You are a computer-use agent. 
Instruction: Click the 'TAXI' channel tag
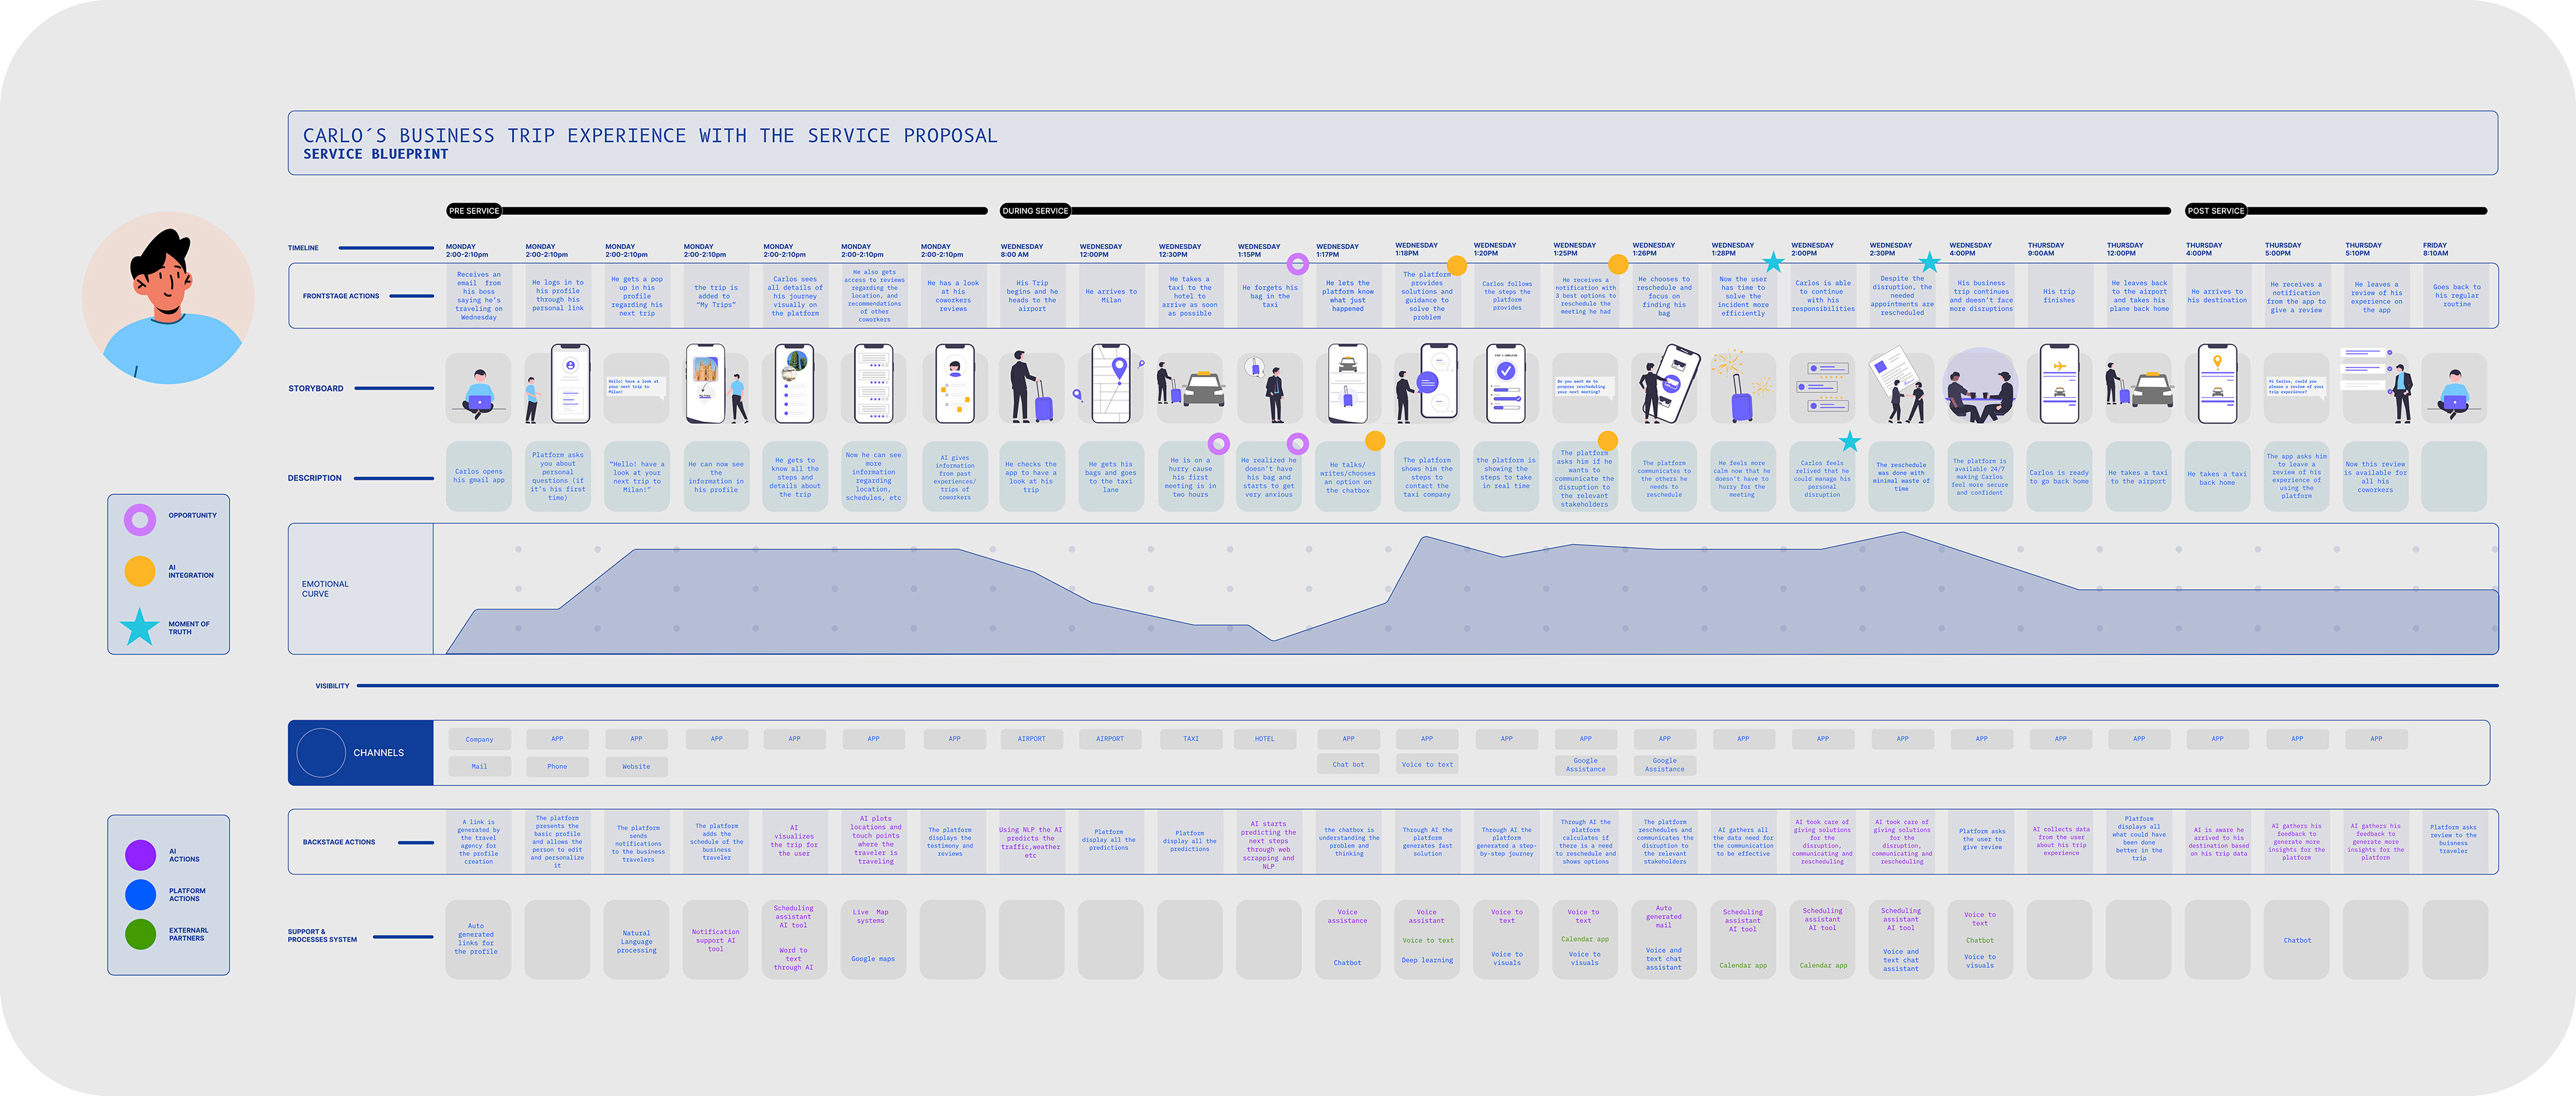[1191, 739]
